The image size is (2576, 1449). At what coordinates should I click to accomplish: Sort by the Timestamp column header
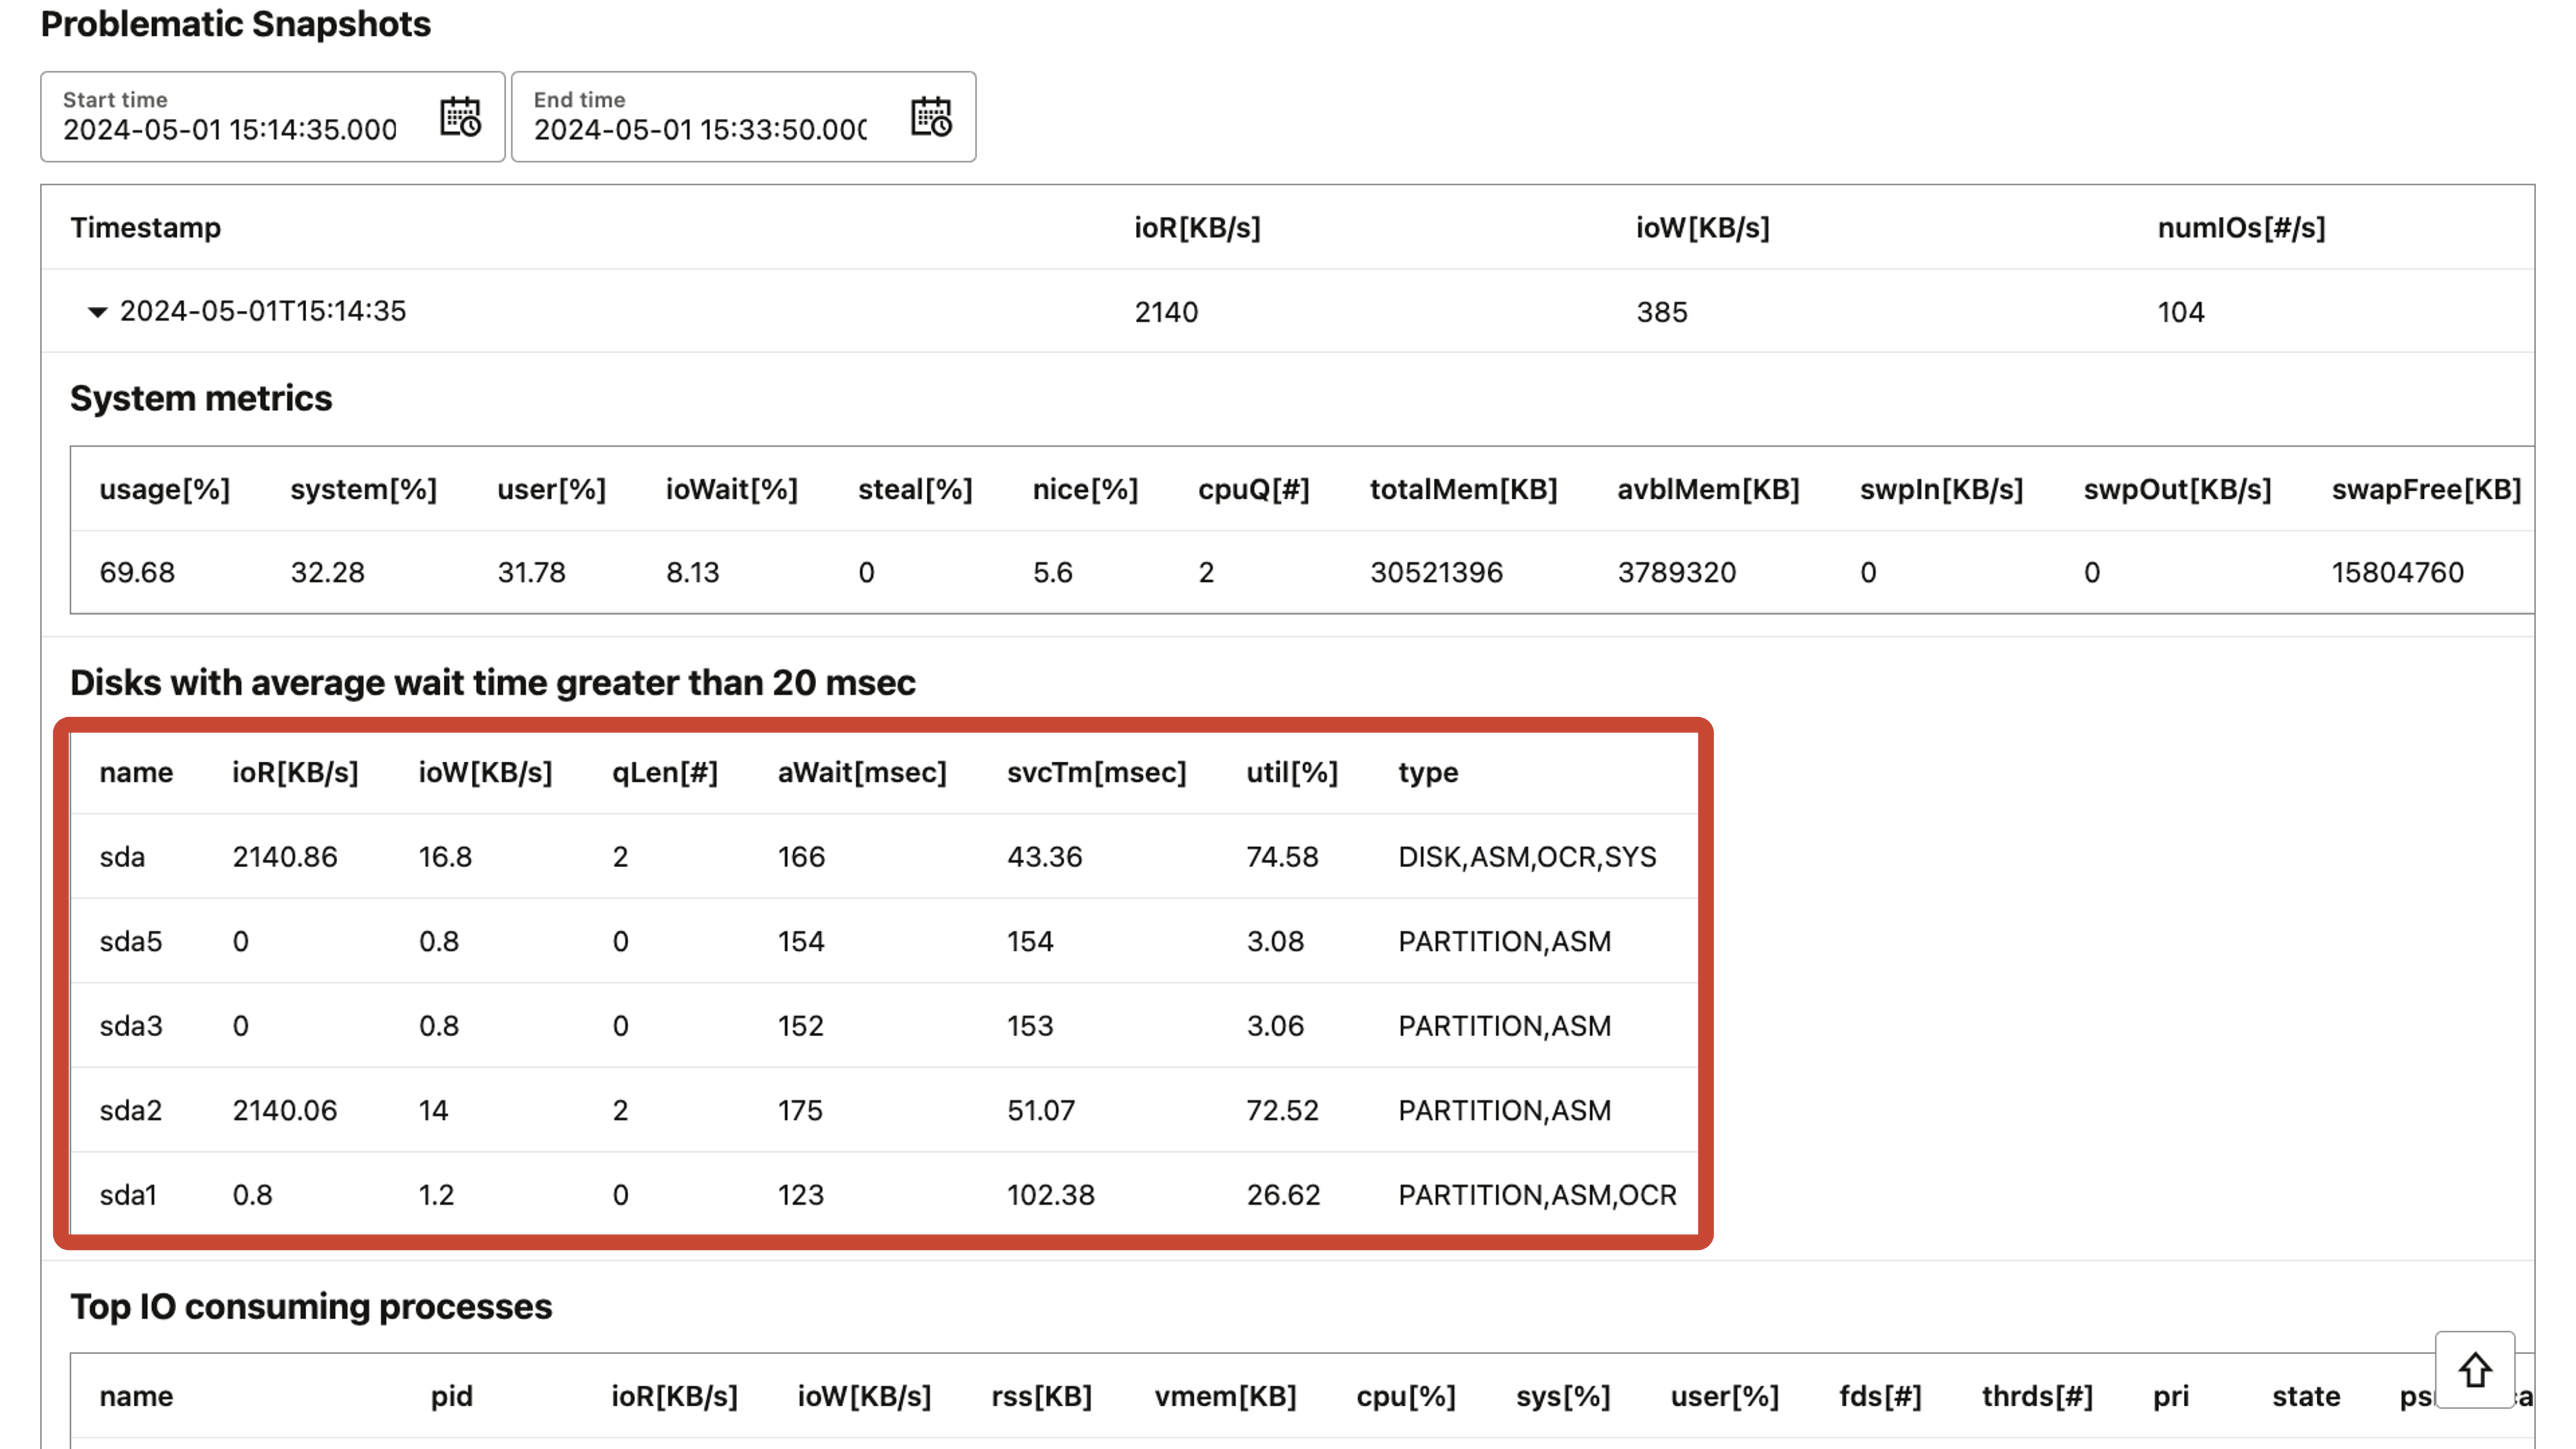(145, 227)
